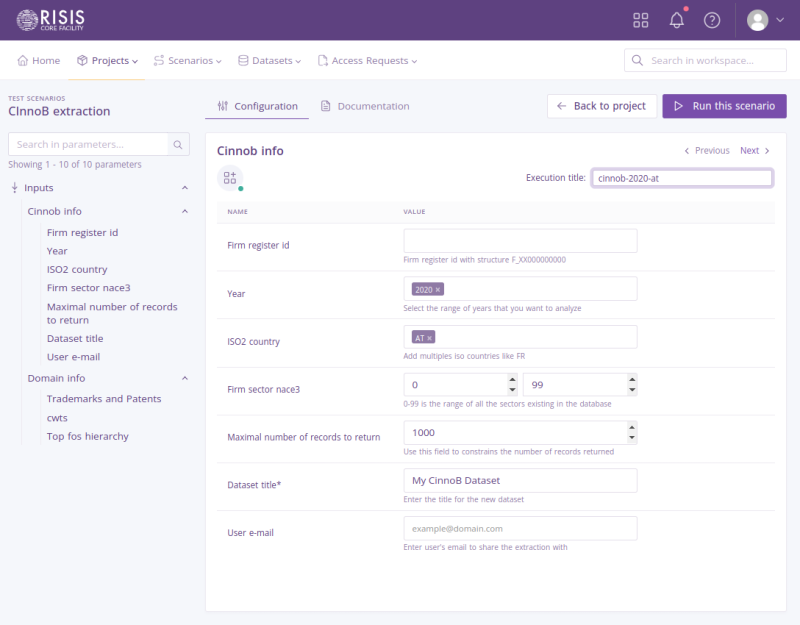This screenshot has height=625, width=800.
Task: Open the Access Requests menu
Action: pos(367,61)
